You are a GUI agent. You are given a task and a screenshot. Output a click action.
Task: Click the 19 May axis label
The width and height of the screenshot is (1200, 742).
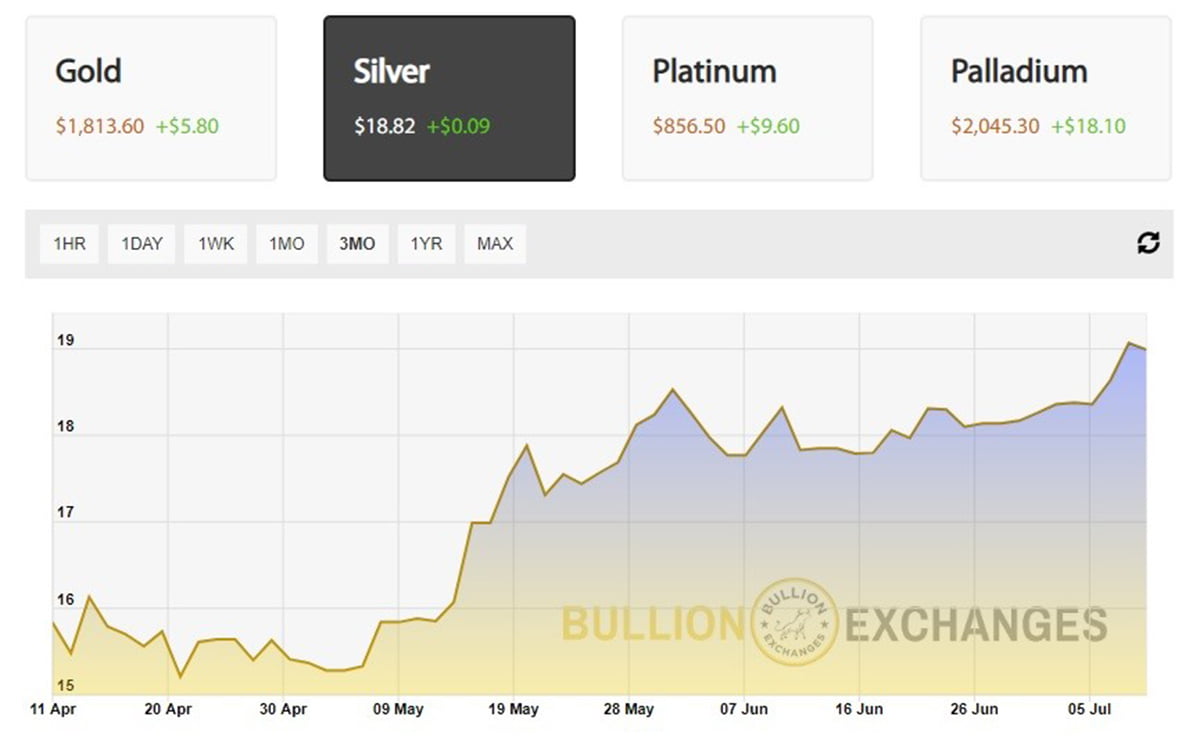(513, 708)
